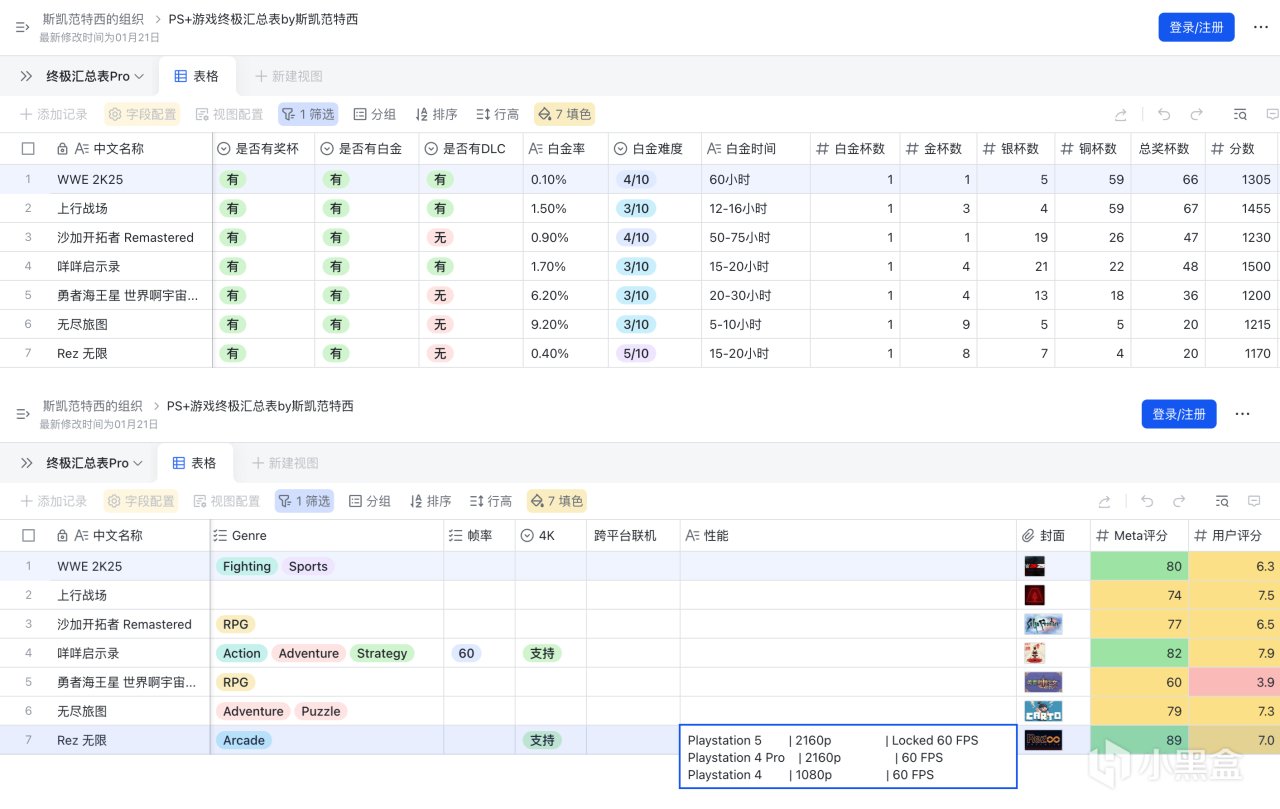Viewport: 1280px width, 809px height.
Task: Open the 终极汇总表Pro dropdown in upper view
Action: coord(95,76)
